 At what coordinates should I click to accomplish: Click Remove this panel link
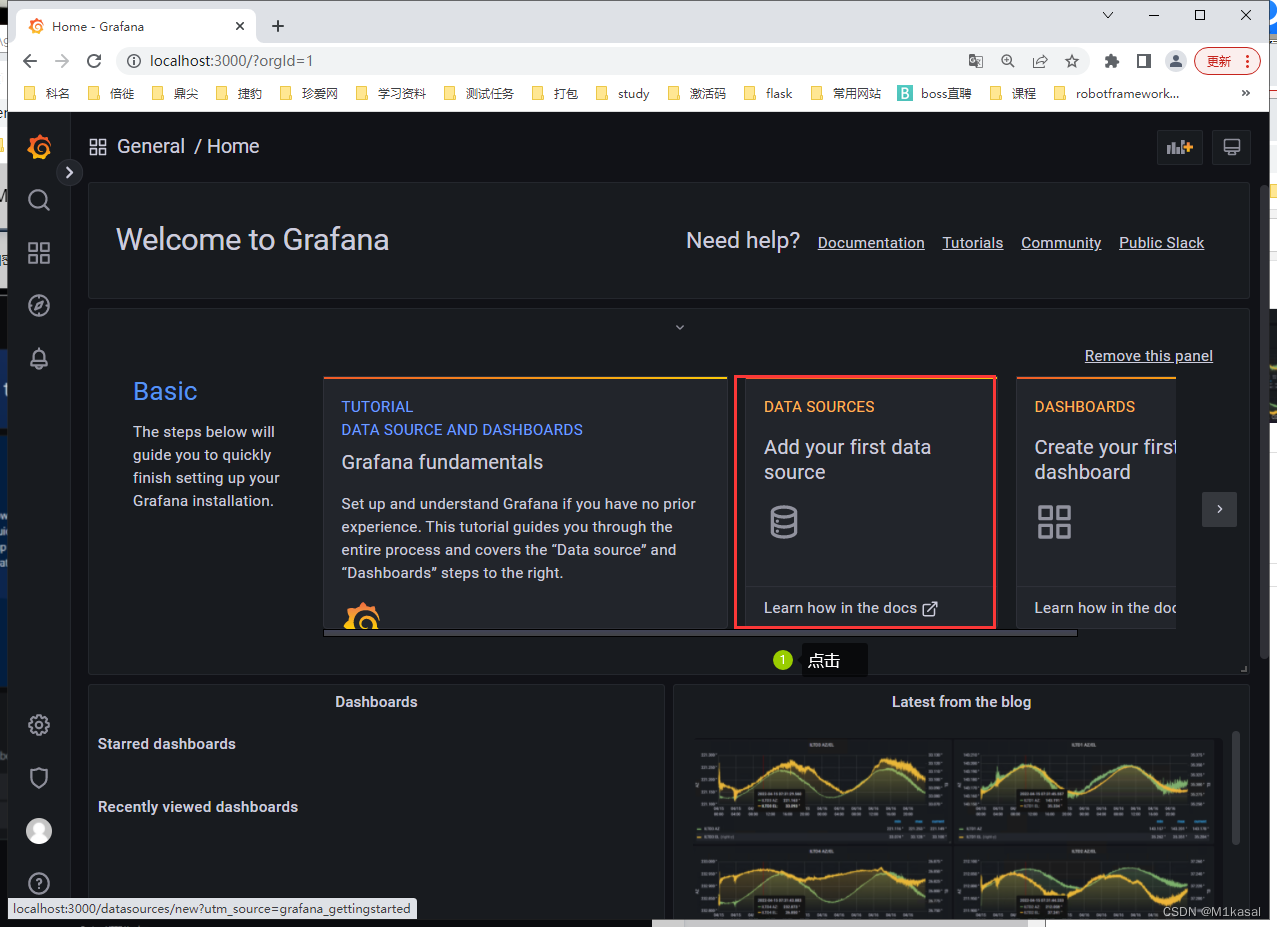coord(1149,356)
